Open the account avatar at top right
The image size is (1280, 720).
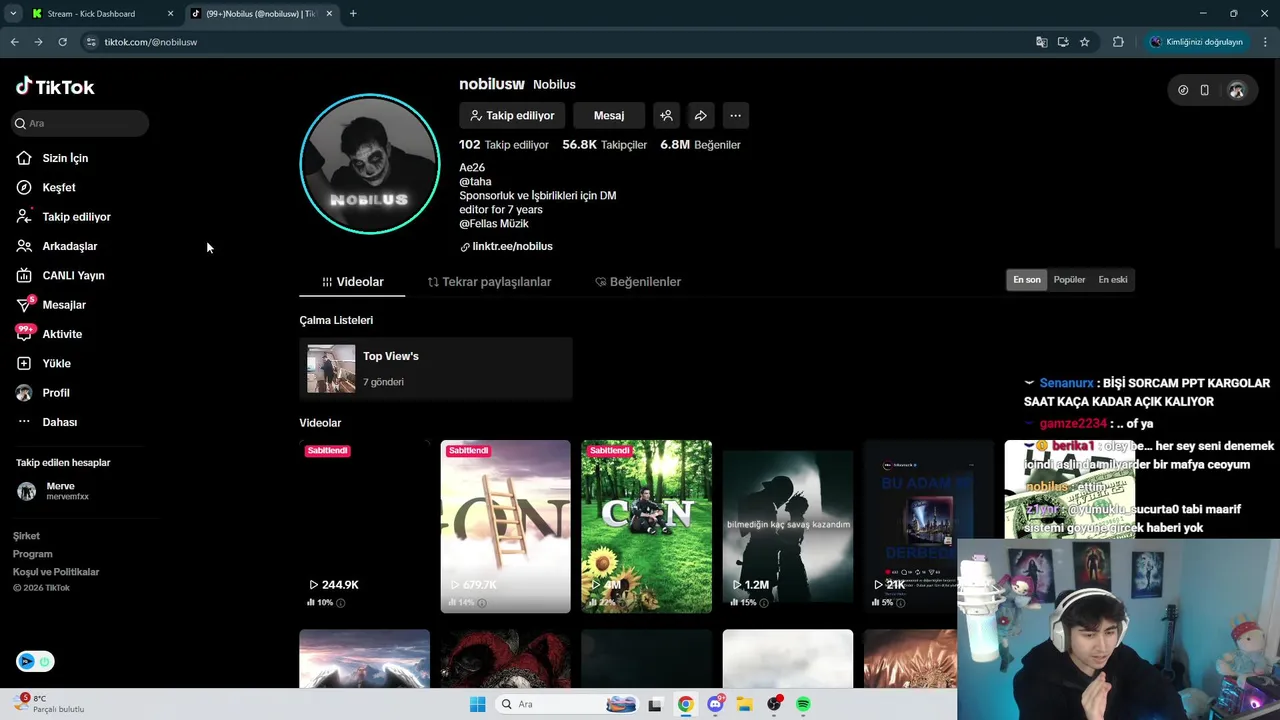click(1237, 90)
